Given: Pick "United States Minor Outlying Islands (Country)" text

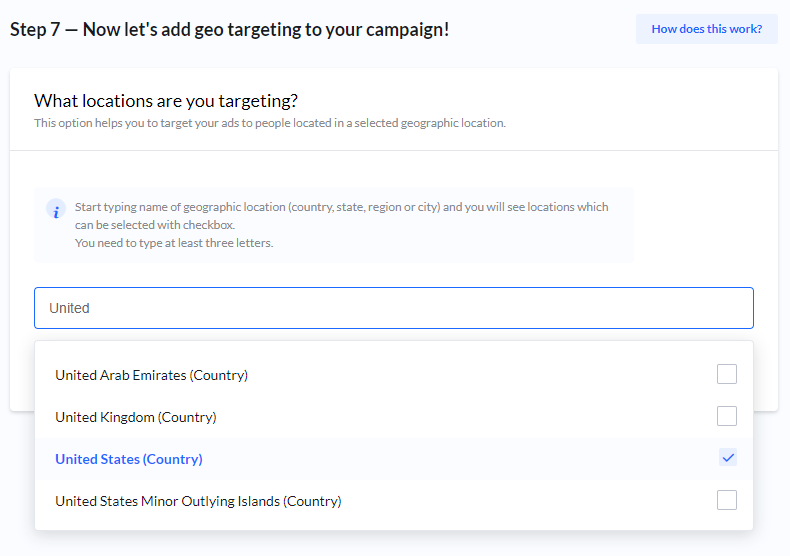Looking at the screenshot, I should pyautogui.click(x=198, y=501).
